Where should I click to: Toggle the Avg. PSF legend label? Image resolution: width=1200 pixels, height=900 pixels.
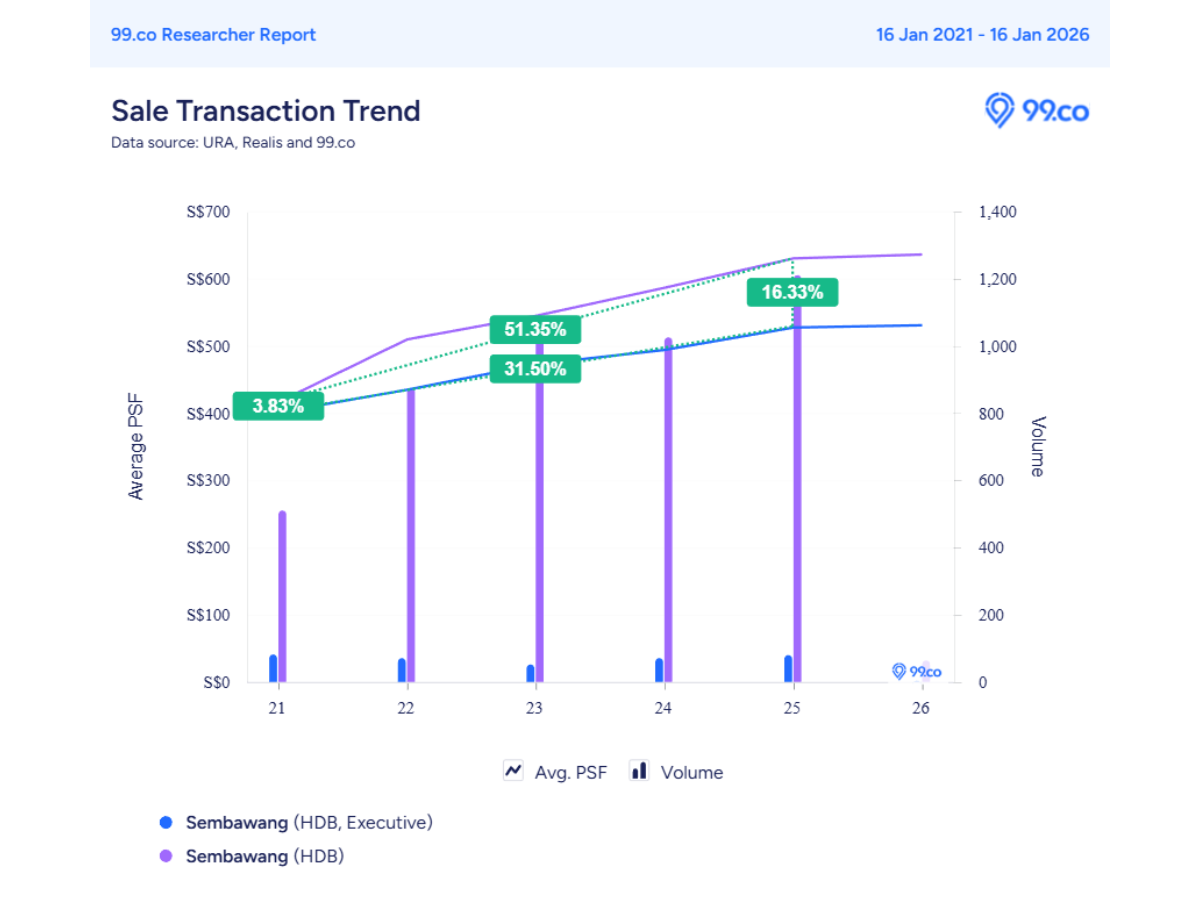pyautogui.click(x=570, y=772)
